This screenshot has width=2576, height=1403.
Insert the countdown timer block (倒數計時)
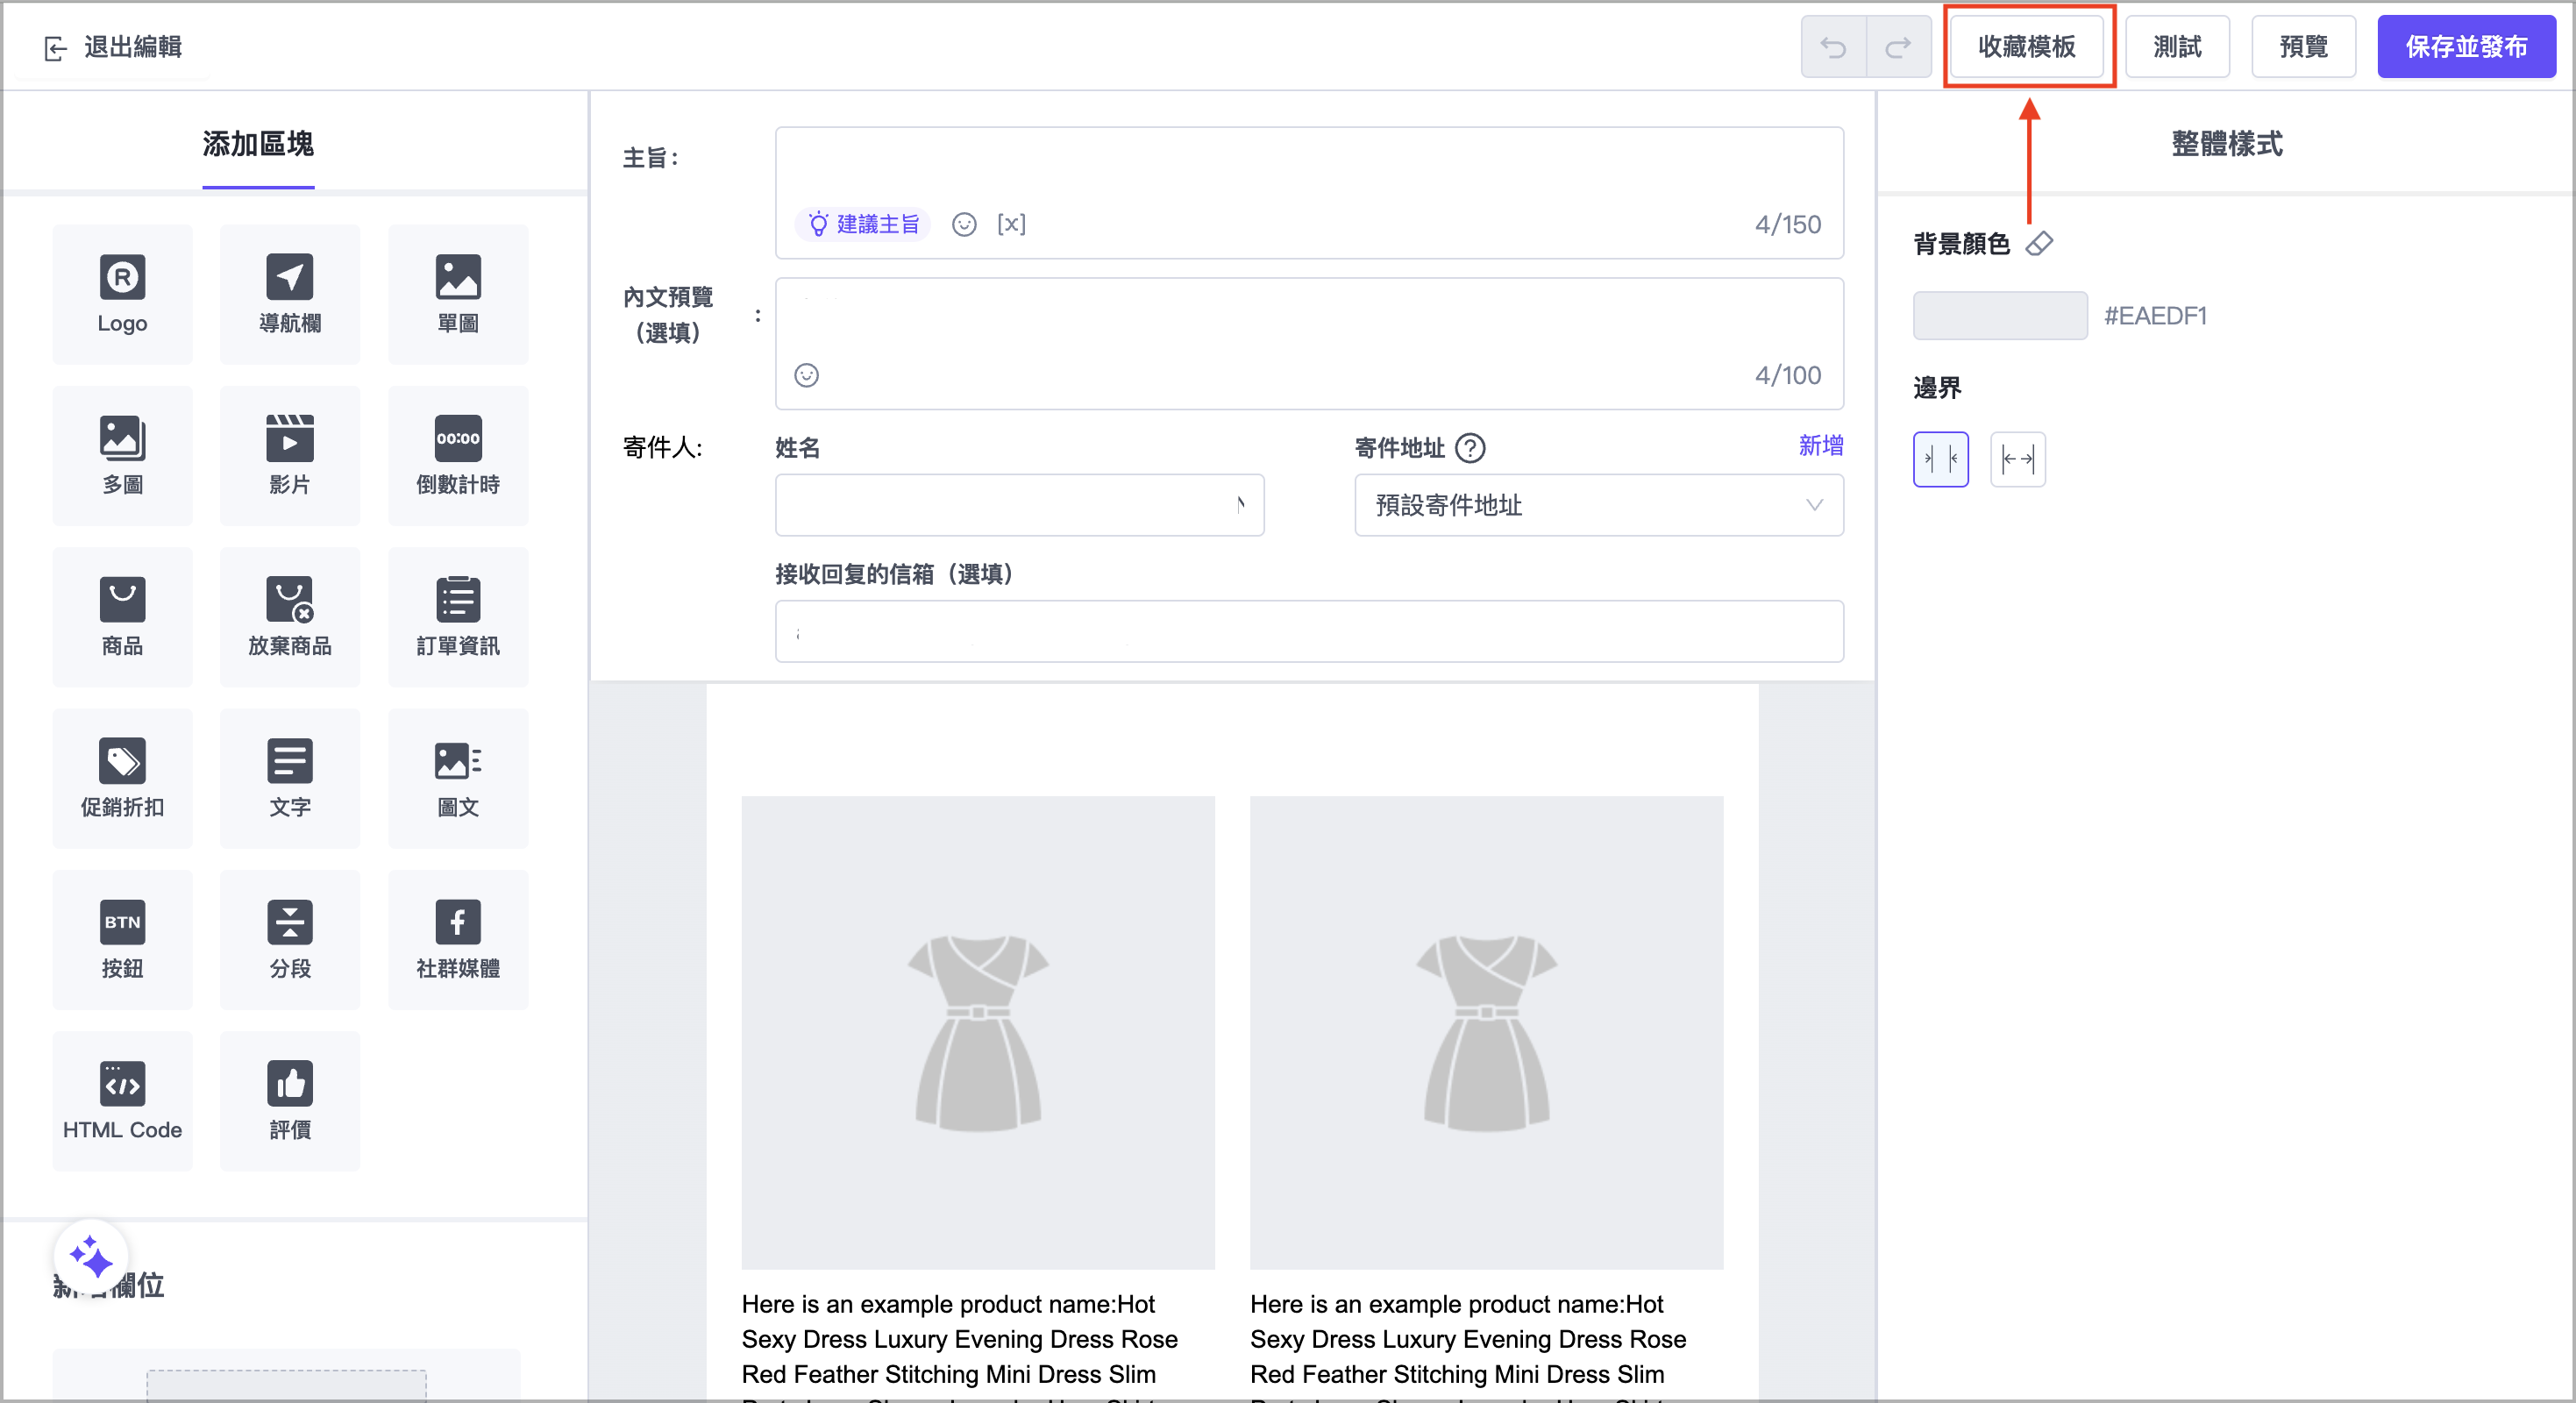pyautogui.click(x=457, y=455)
